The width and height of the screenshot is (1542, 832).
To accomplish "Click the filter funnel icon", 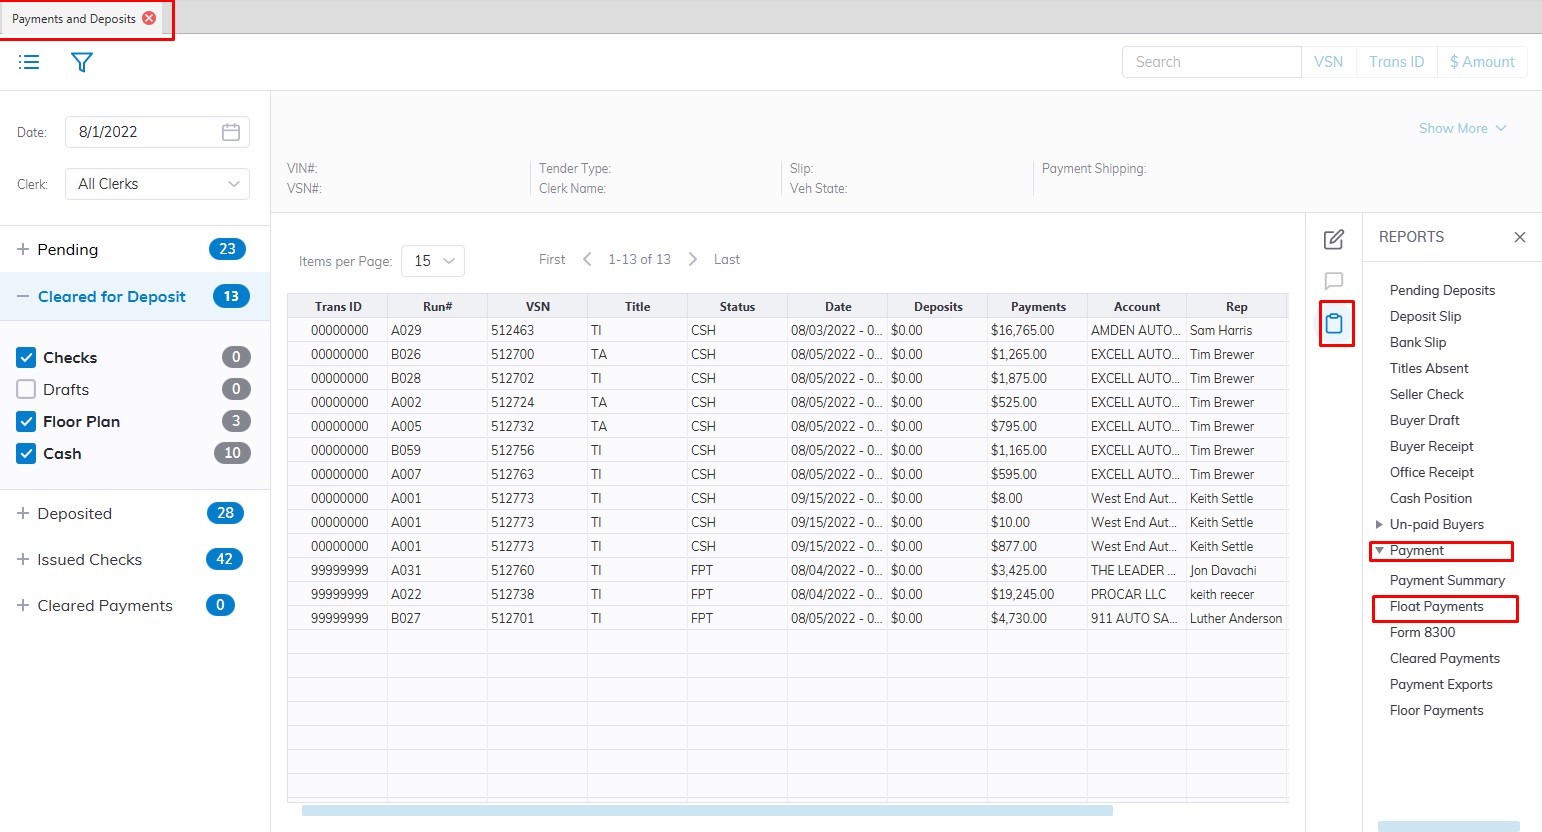I will click(82, 62).
